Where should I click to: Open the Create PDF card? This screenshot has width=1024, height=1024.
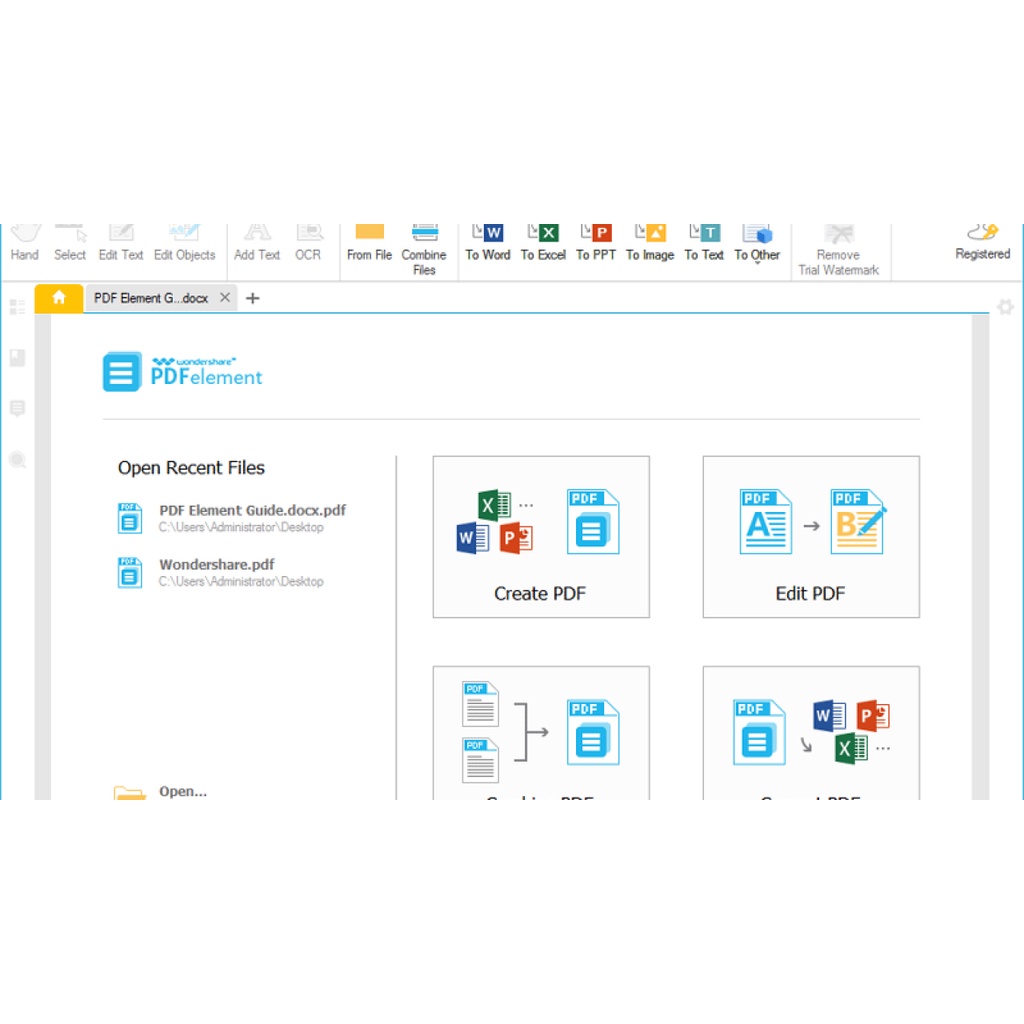coord(540,537)
